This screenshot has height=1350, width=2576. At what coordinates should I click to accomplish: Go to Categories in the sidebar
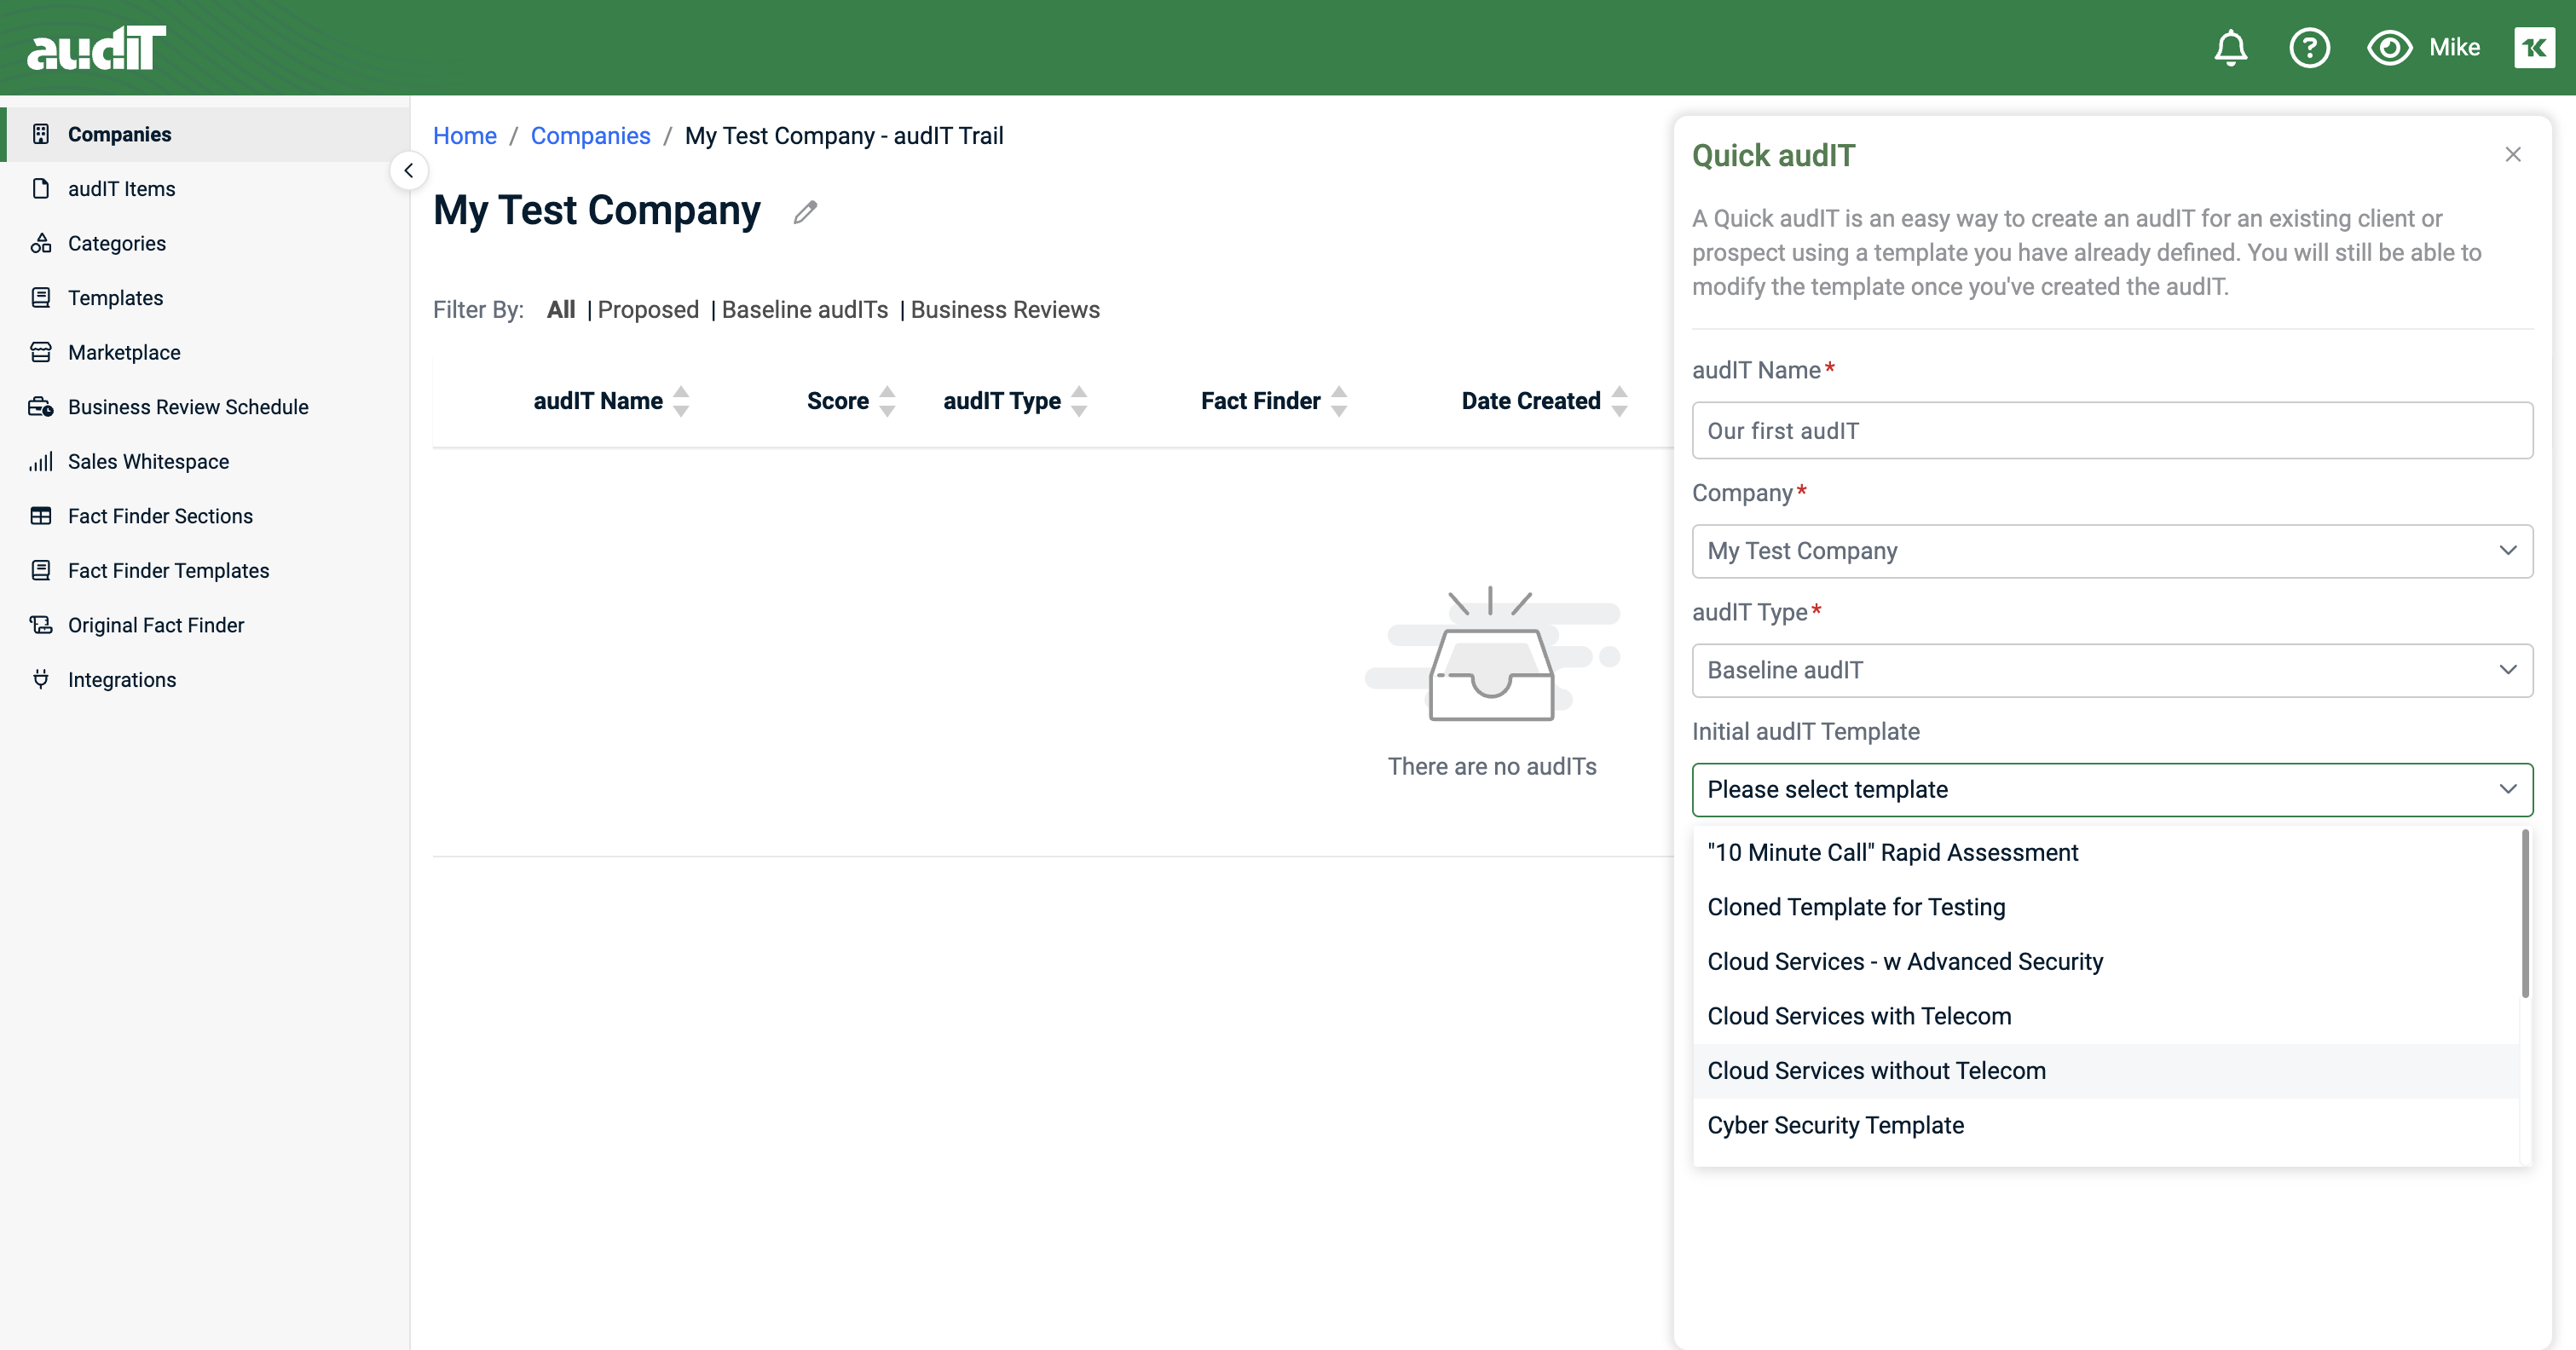tap(205, 243)
